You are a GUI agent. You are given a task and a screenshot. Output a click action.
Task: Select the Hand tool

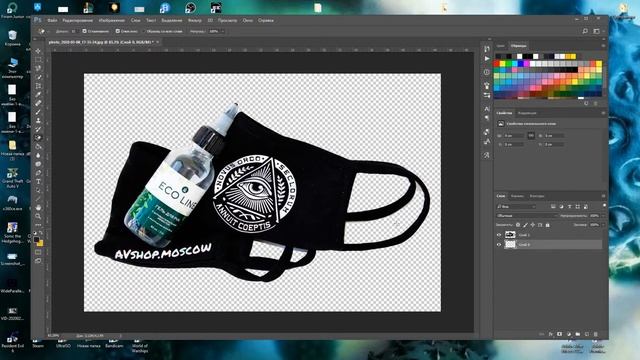click(38, 207)
